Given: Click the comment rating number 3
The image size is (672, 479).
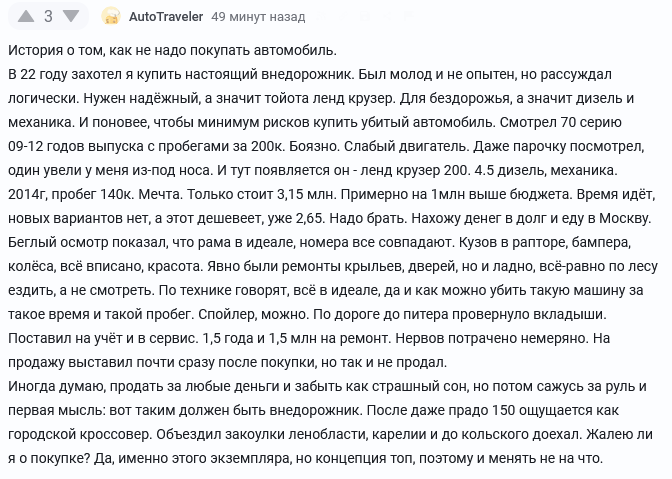Looking at the screenshot, I should (47, 16).
